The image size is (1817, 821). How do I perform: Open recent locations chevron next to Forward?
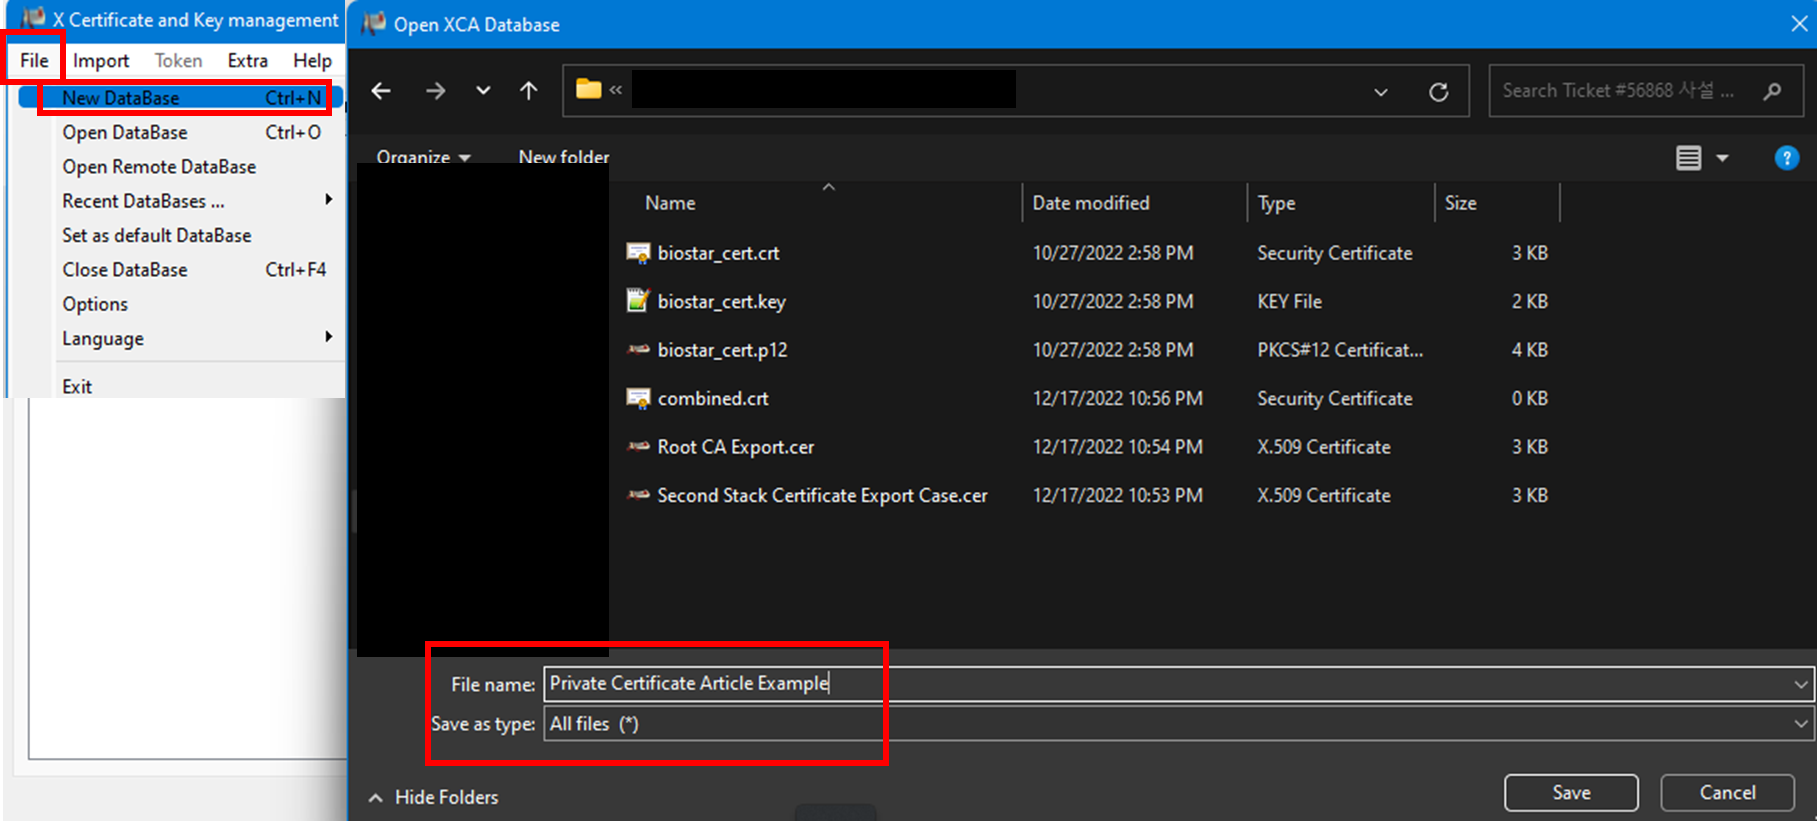[x=483, y=91]
